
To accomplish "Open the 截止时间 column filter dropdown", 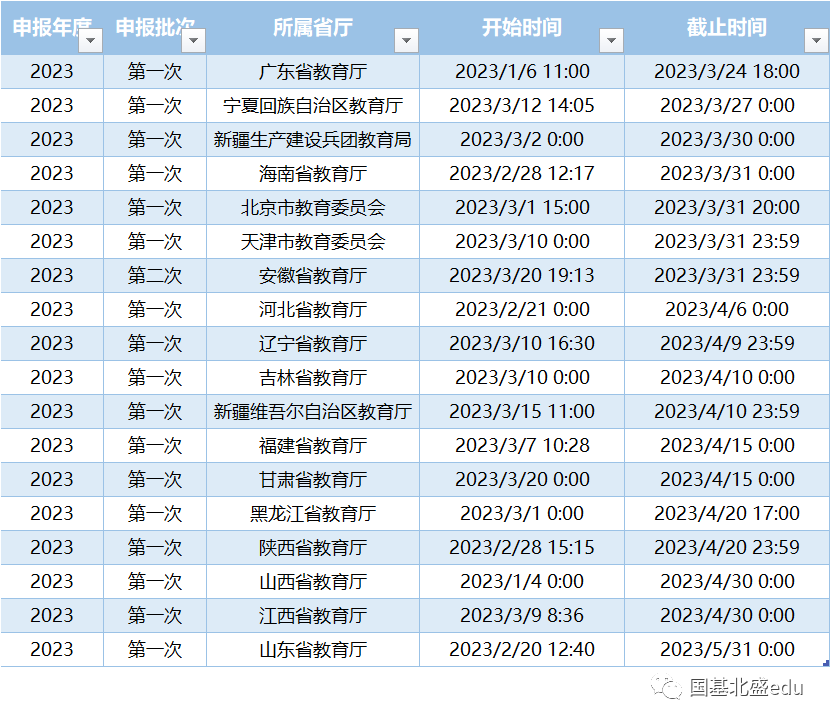I will coord(815,40).
